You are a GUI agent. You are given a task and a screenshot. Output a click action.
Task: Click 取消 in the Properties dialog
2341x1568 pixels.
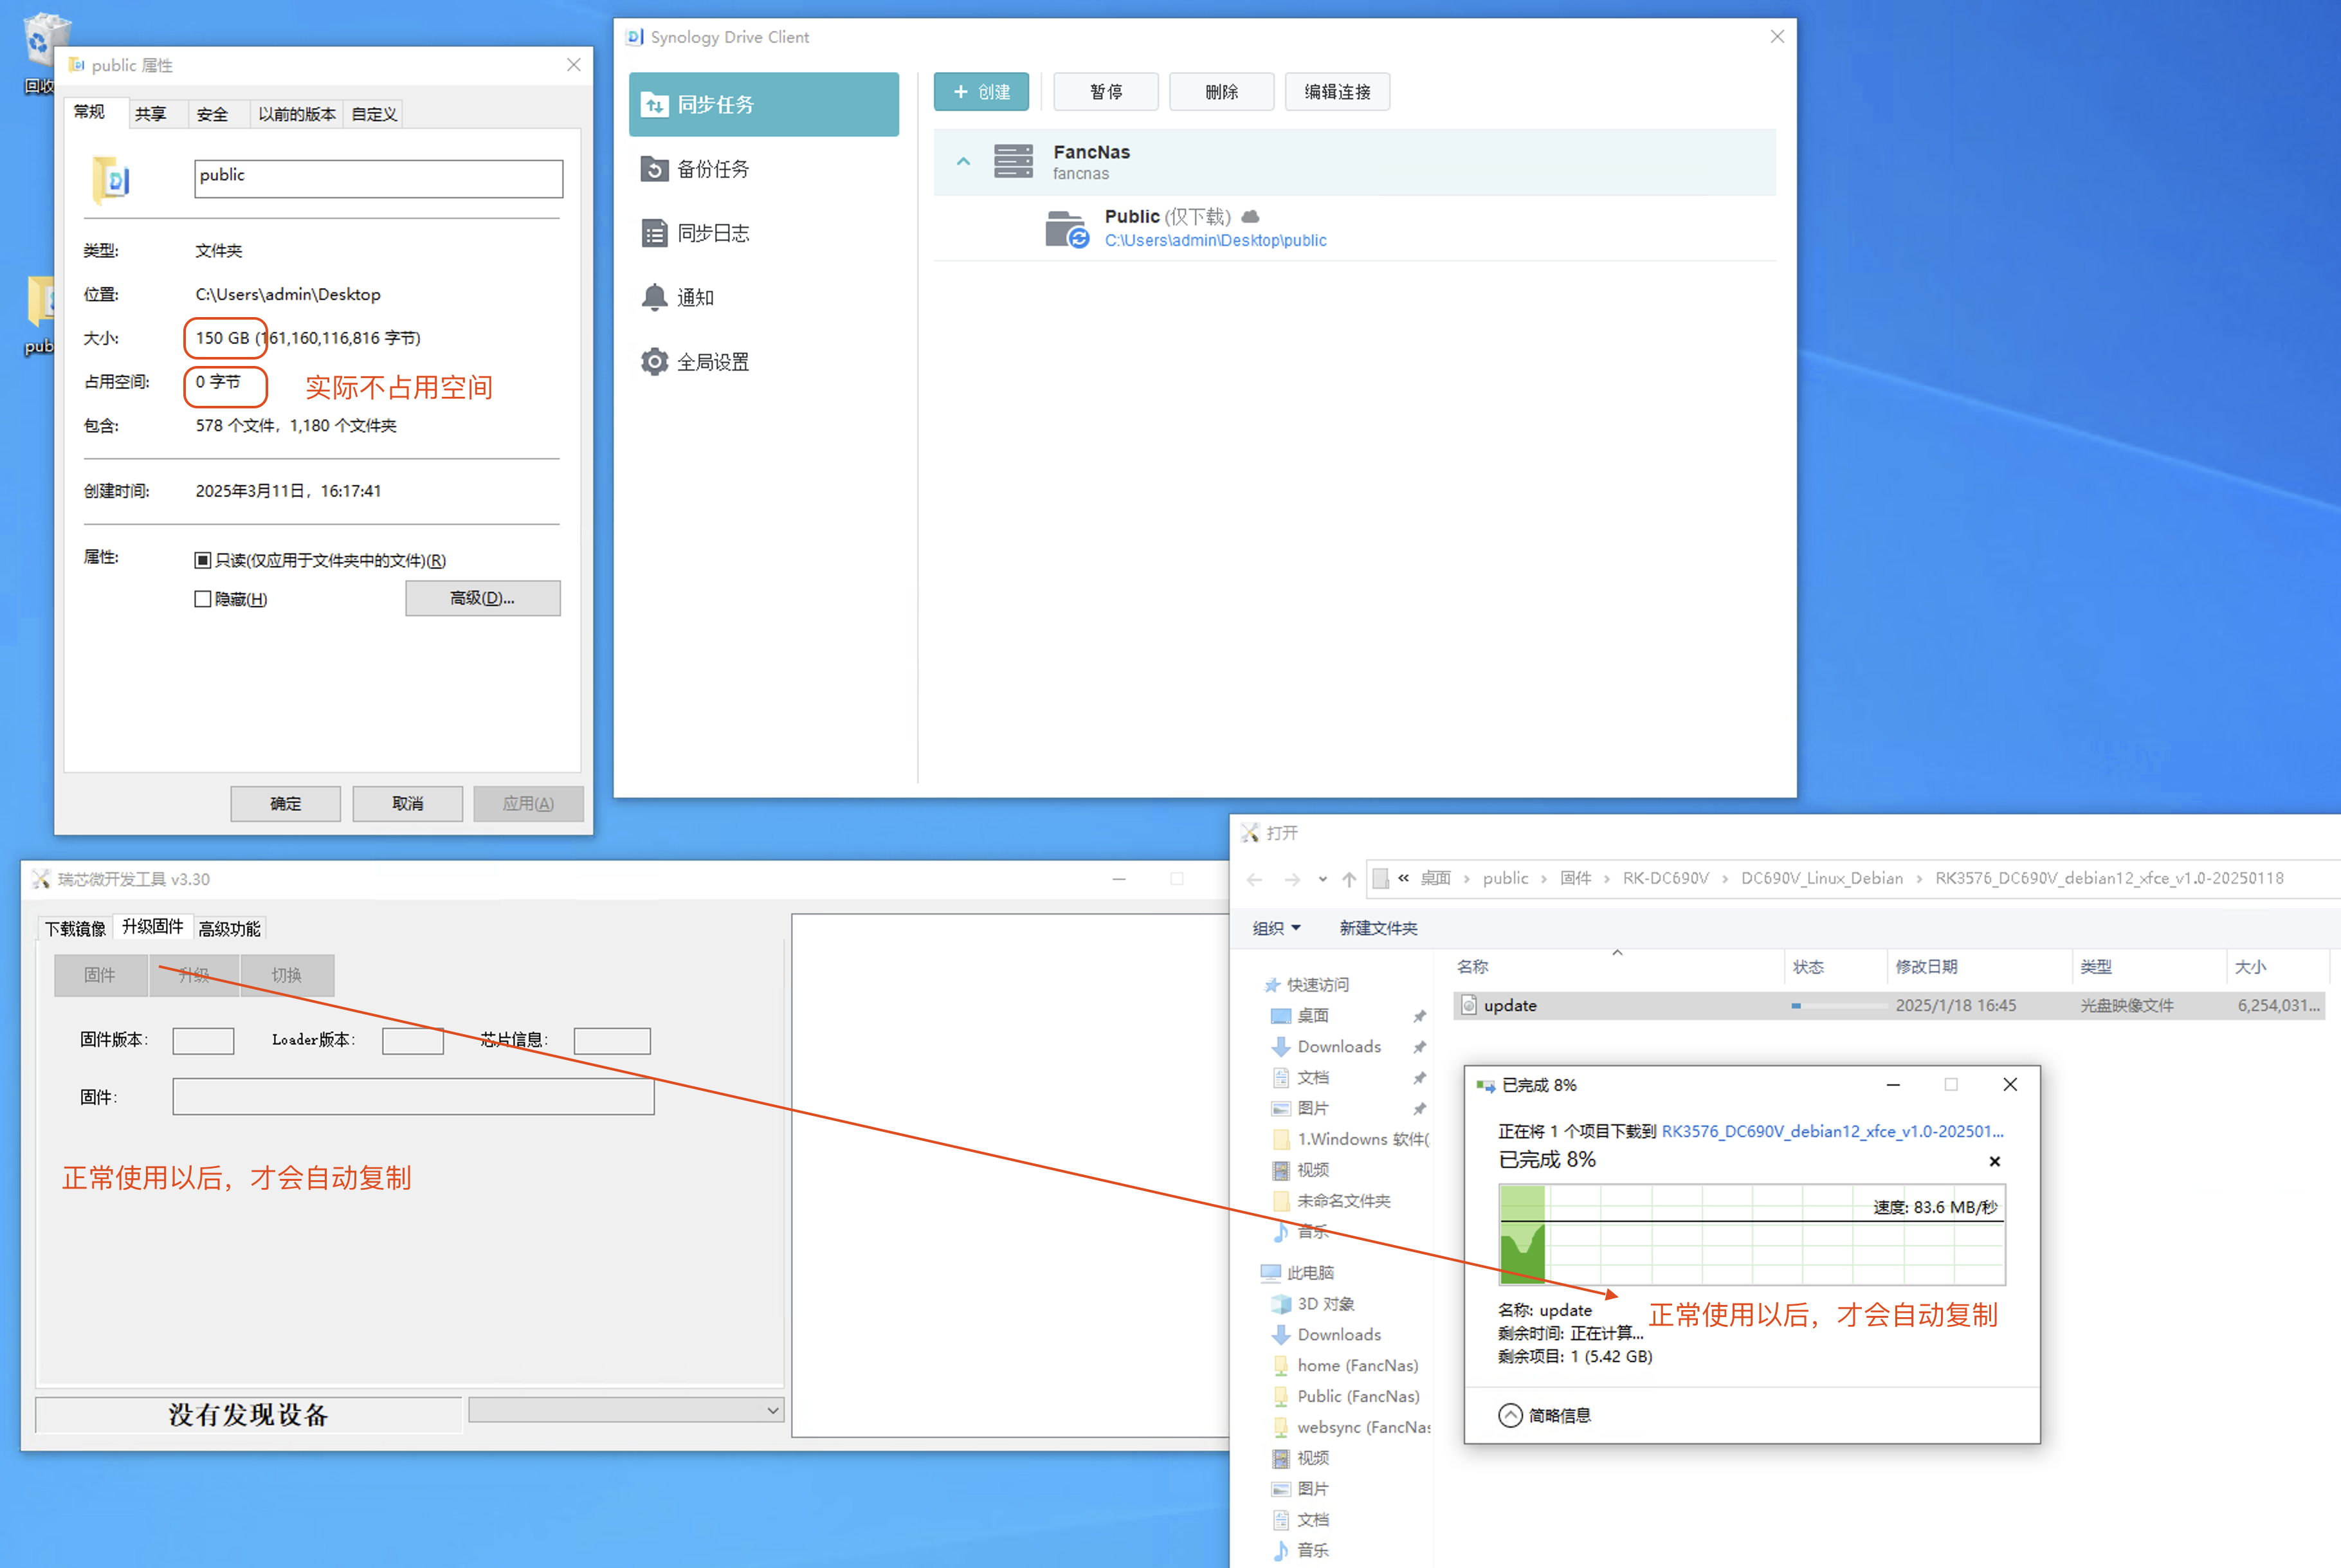pos(407,804)
